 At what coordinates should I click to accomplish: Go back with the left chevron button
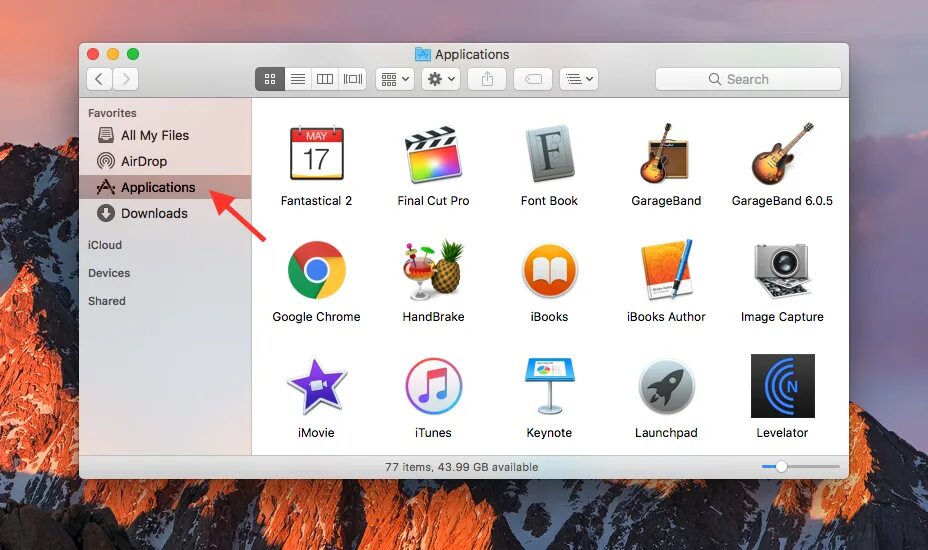[99, 79]
